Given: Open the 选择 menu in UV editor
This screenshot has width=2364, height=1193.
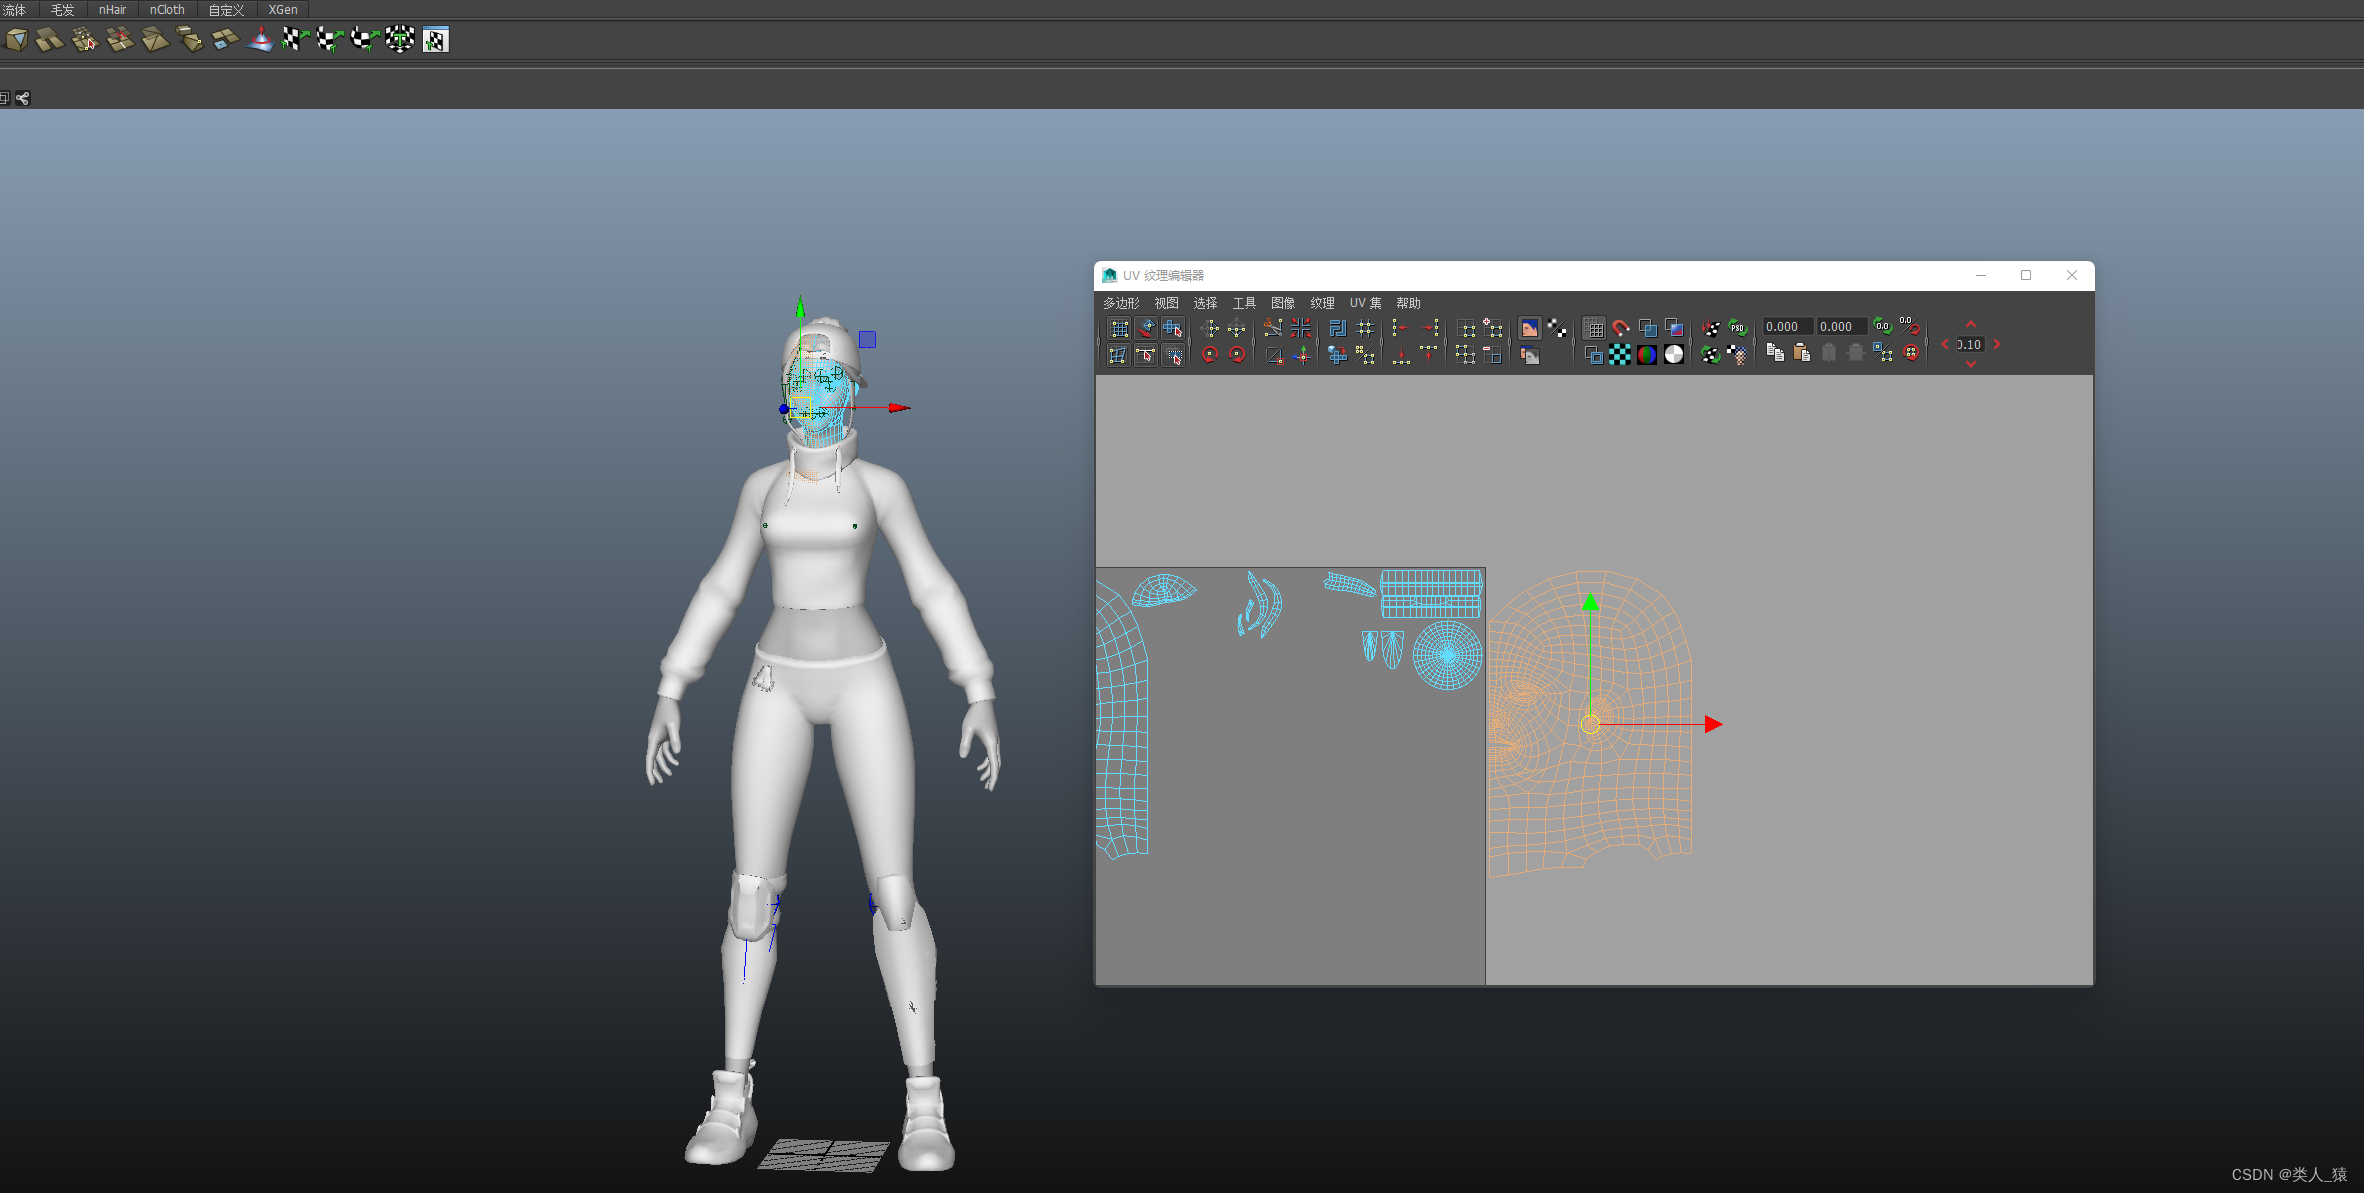Looking at the screenshot, I should [1205, 303].
